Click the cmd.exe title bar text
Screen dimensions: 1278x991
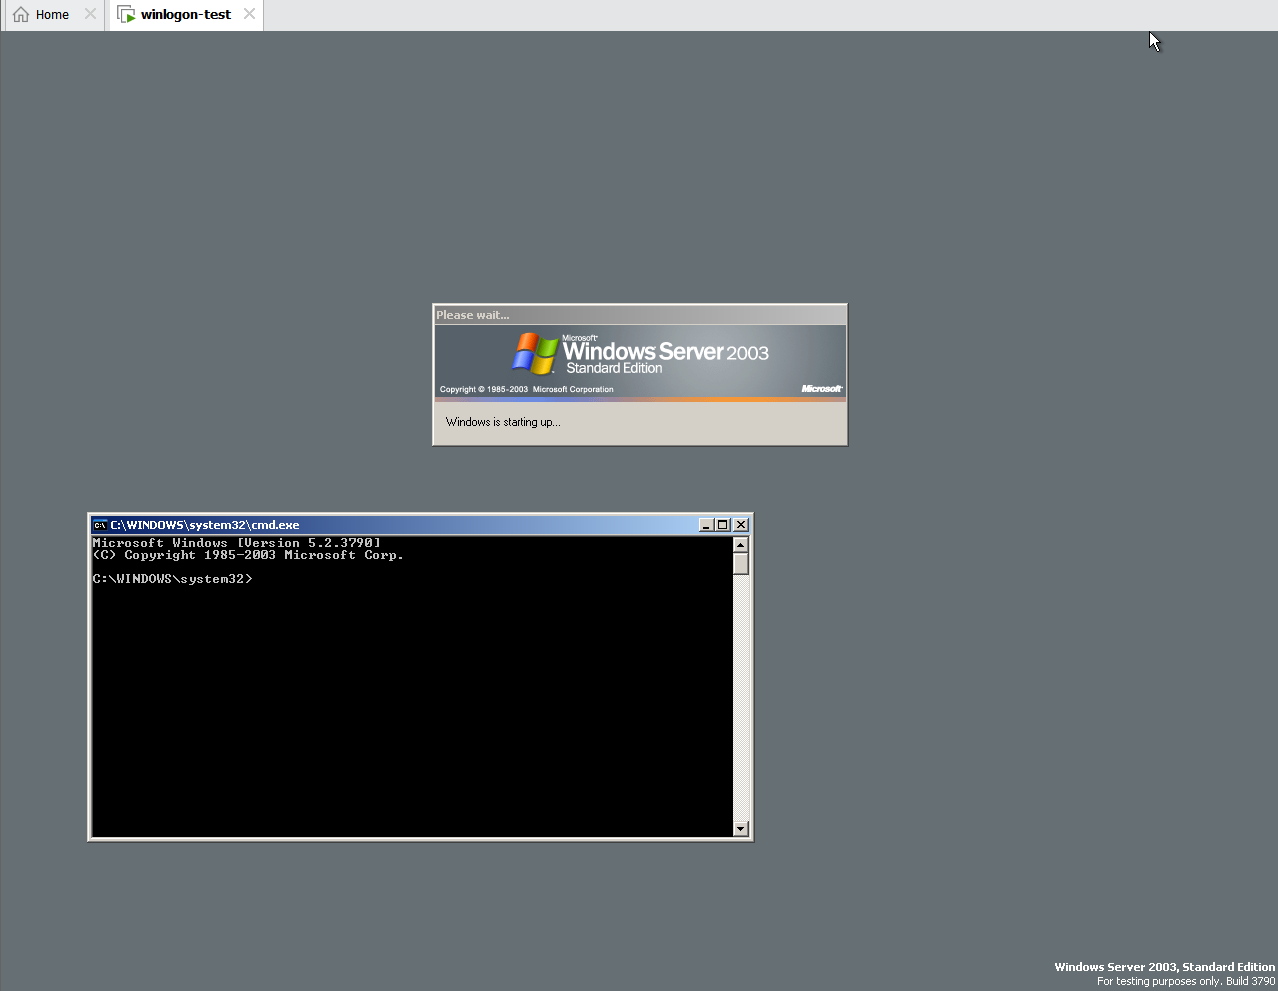(x=205, y=525)
